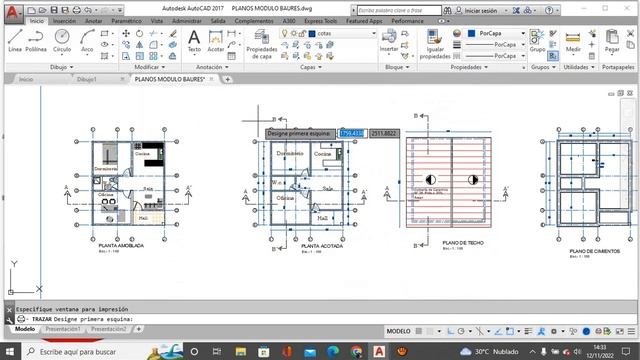Expand the Dibujo panel
Screen dimensions: 640x360
click(x=62, y=67)
